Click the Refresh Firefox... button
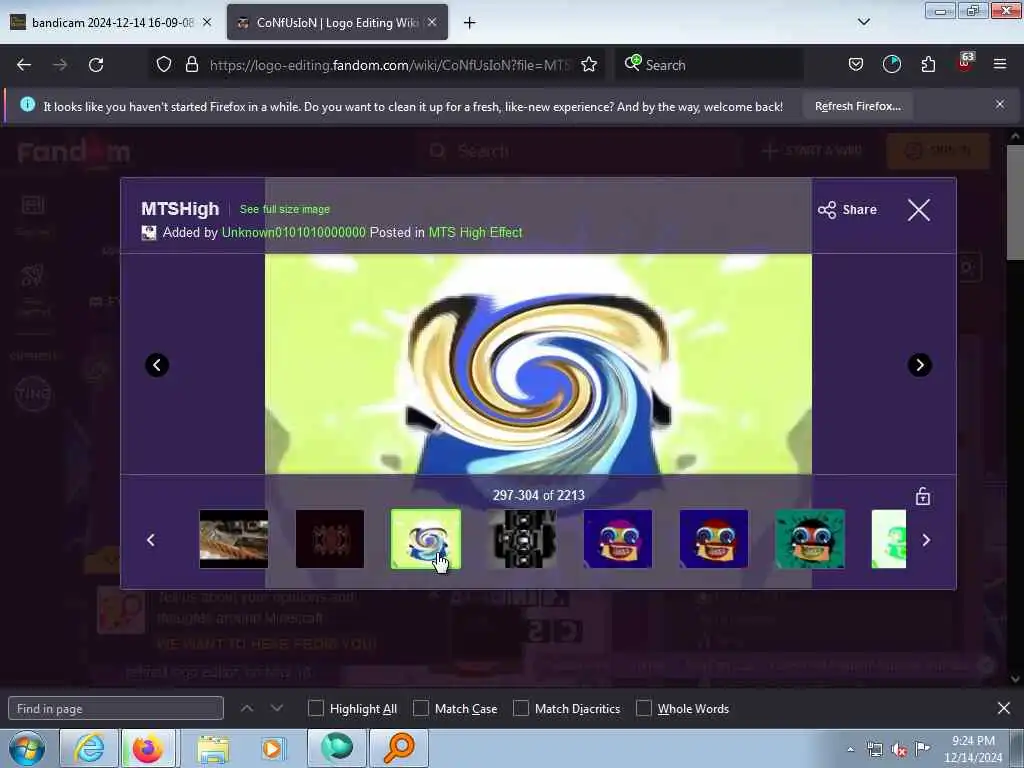Screen dimensions: 1024x768 pyautogui.click(x=857, y=106)
